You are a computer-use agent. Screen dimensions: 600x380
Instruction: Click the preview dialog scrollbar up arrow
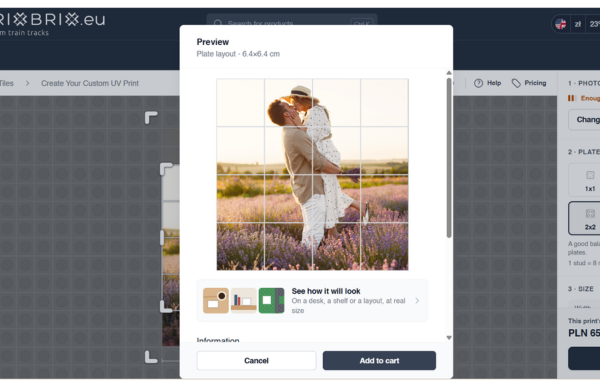coord(449,73)
